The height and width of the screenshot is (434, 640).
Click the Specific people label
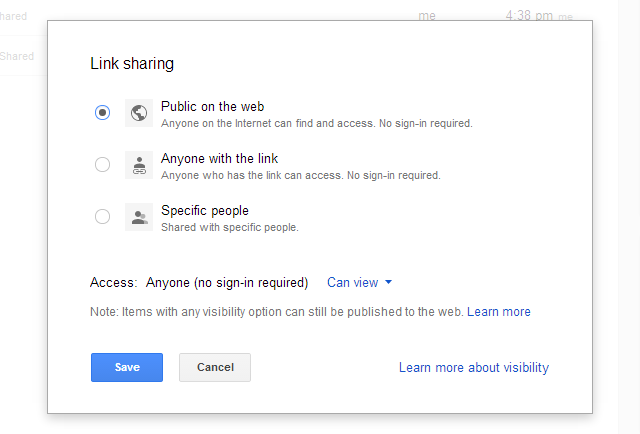point(205,211)
